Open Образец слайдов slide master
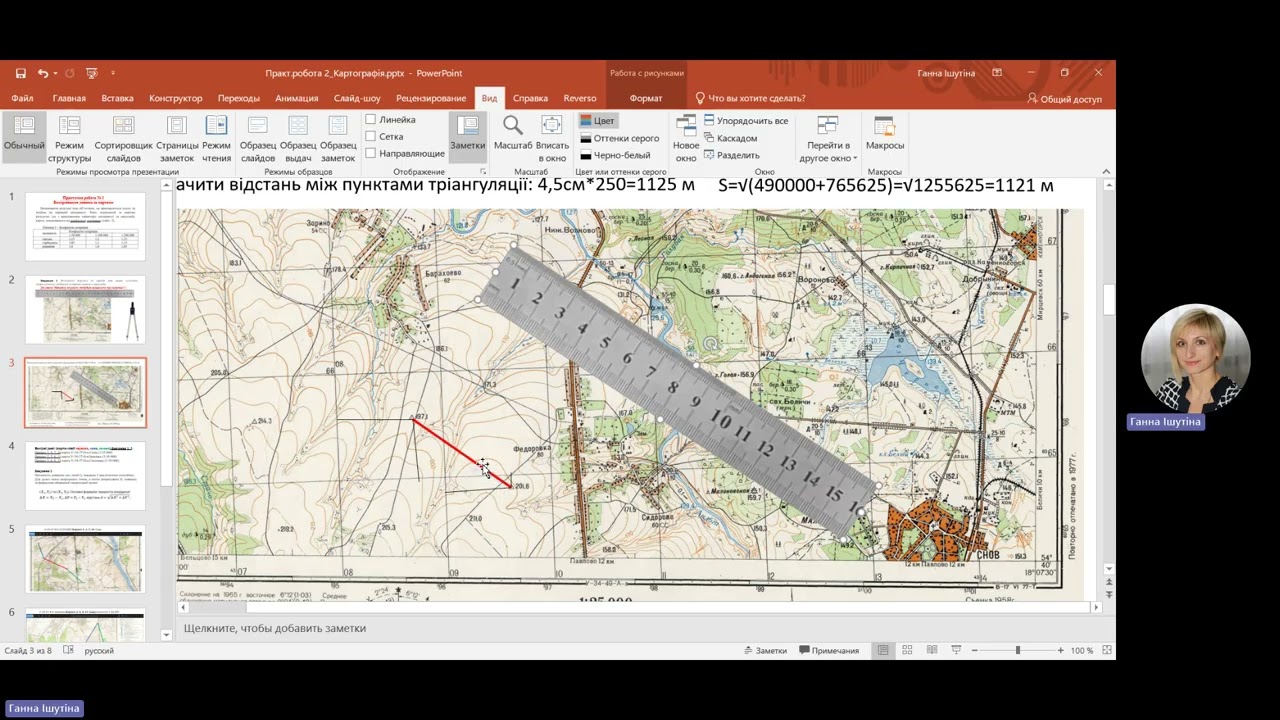Image resolution: width=1280 pixels, height=720 pixels. tap(258, 138)
